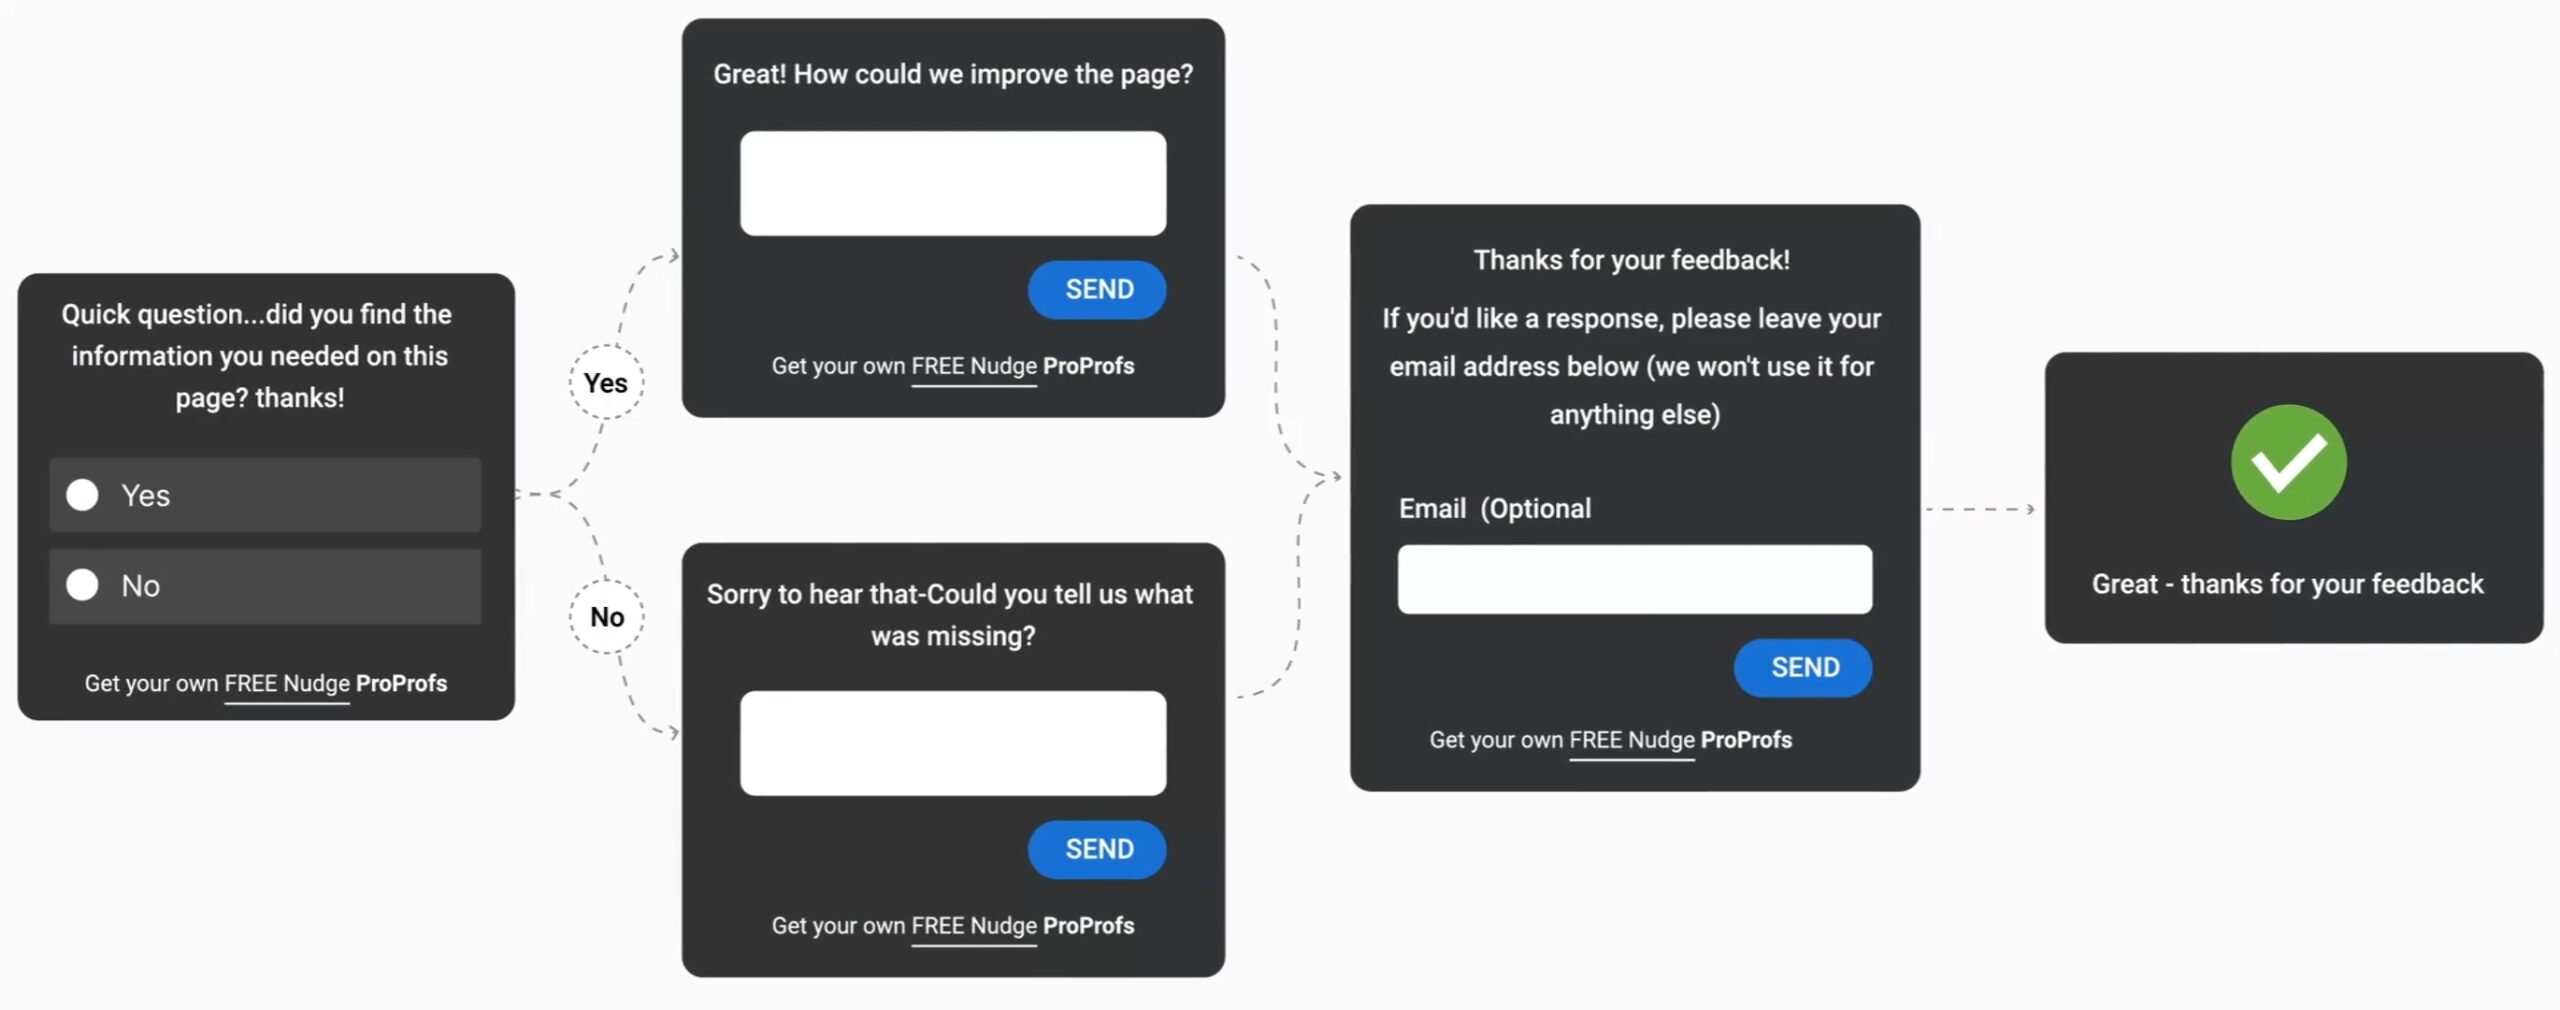Screen dimensions: 2560x1010
Task: Click the dashed "Yes" branch circle
Action: (606, 382)
